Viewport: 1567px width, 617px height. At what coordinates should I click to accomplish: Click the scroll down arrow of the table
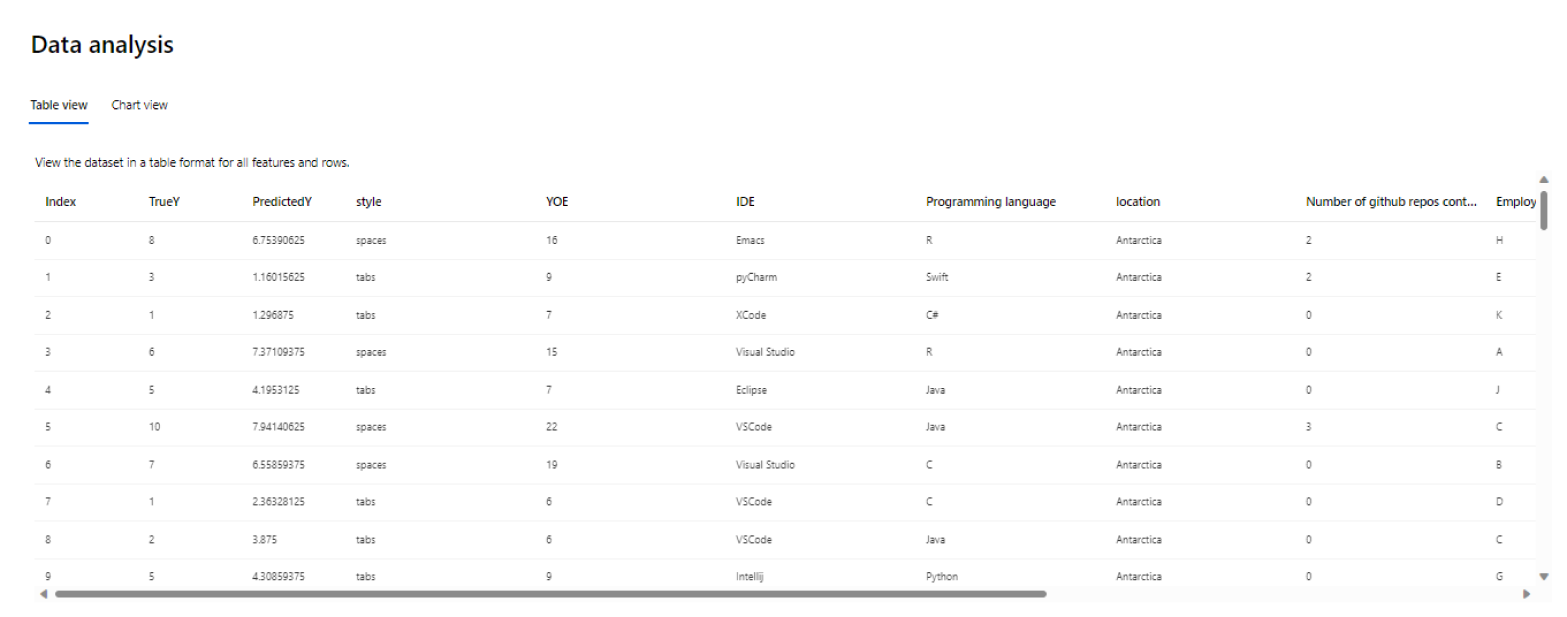point(1543,576)
